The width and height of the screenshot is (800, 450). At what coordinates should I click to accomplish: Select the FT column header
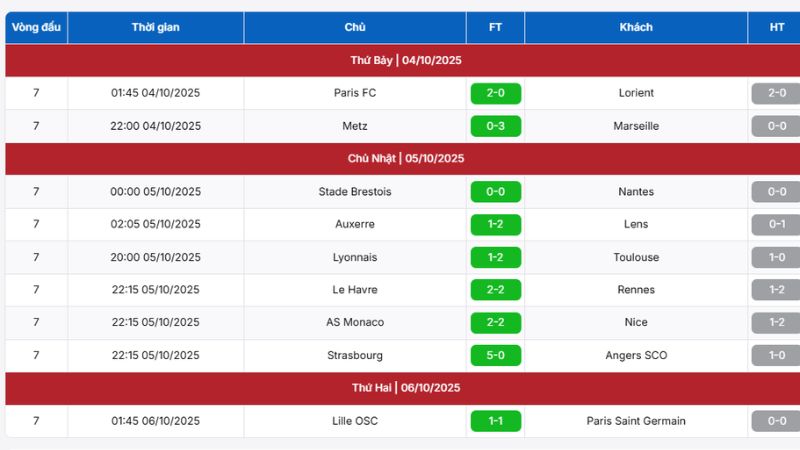[495, 27]
